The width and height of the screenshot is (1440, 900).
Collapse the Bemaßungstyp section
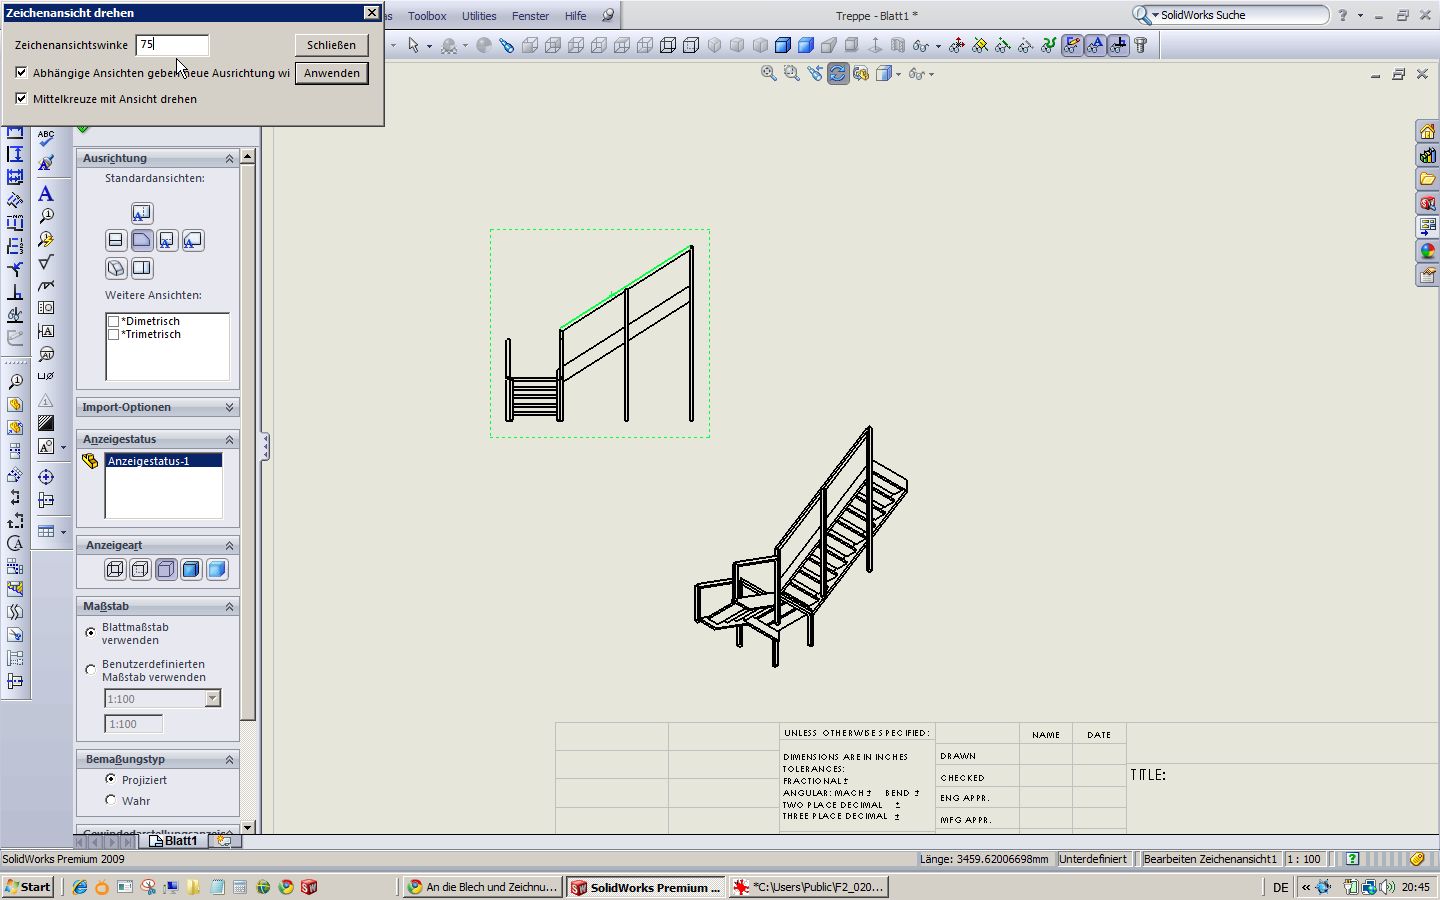(x=229, y=759)
